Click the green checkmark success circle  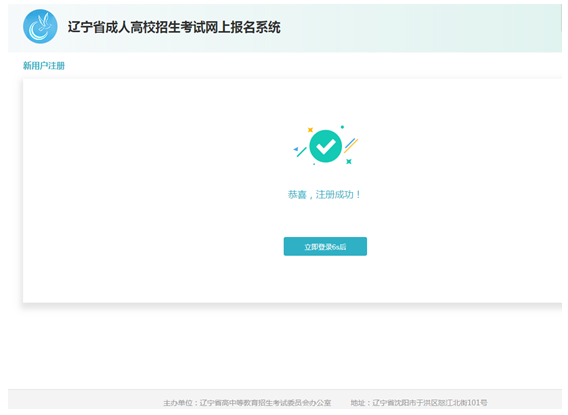pos(325,146)
